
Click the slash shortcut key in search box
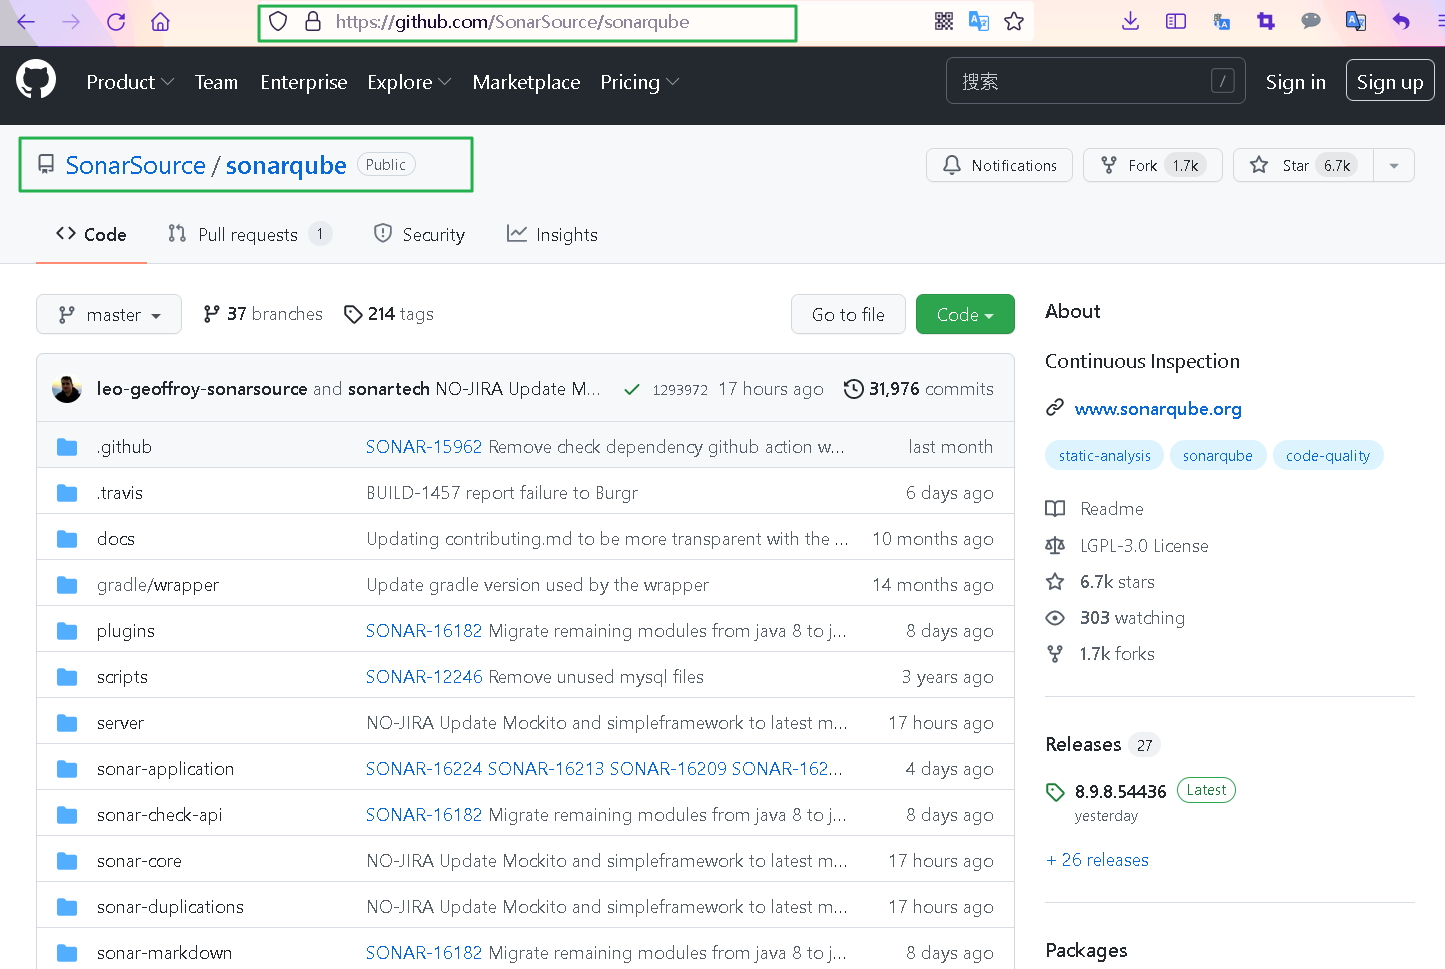point(1222,81)
